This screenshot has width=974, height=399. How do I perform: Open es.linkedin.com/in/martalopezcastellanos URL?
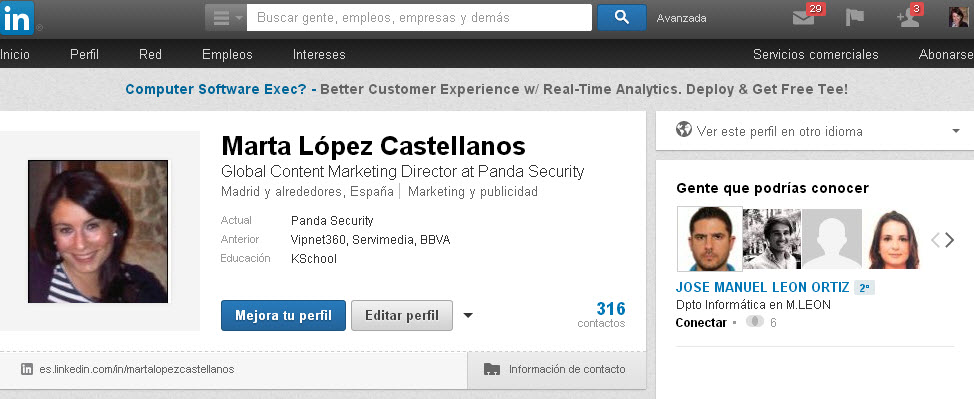[x=137, y=369]
